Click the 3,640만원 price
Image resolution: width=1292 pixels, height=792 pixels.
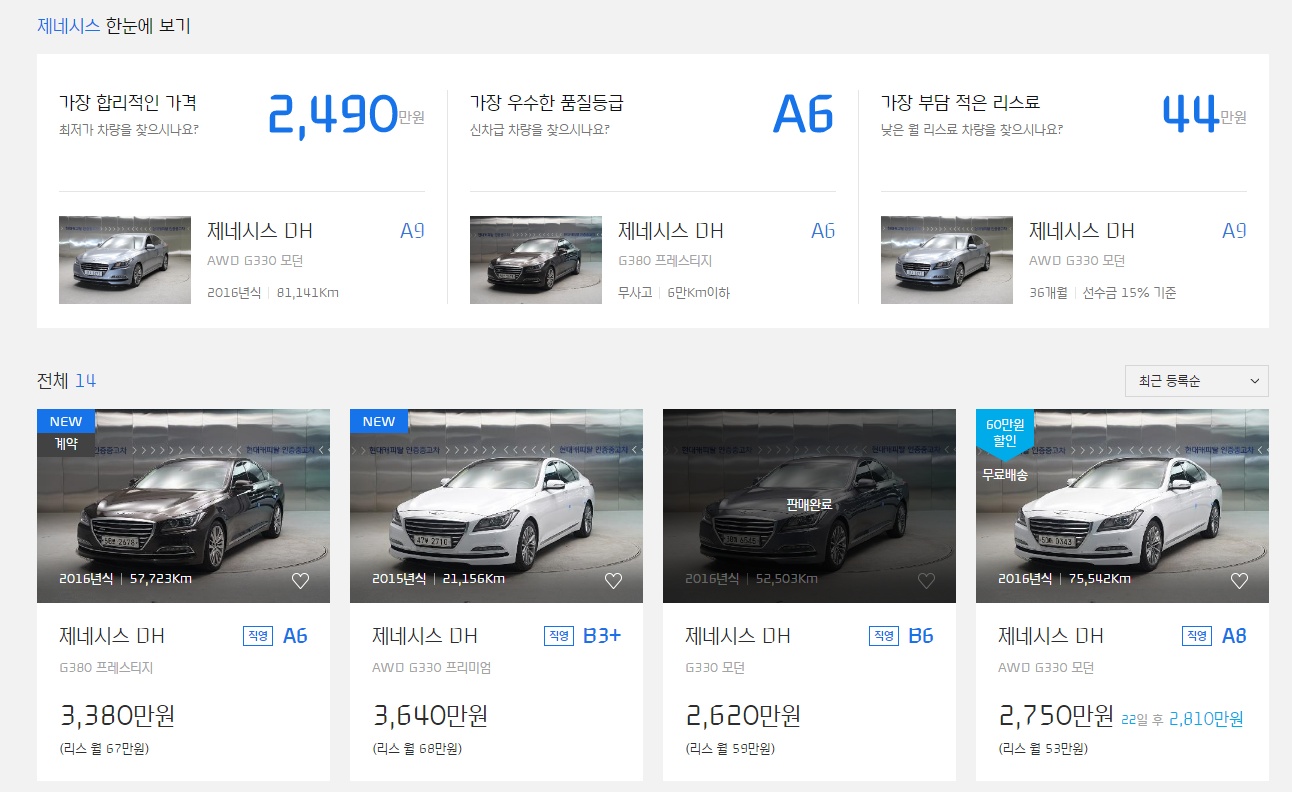coord(430,716)
